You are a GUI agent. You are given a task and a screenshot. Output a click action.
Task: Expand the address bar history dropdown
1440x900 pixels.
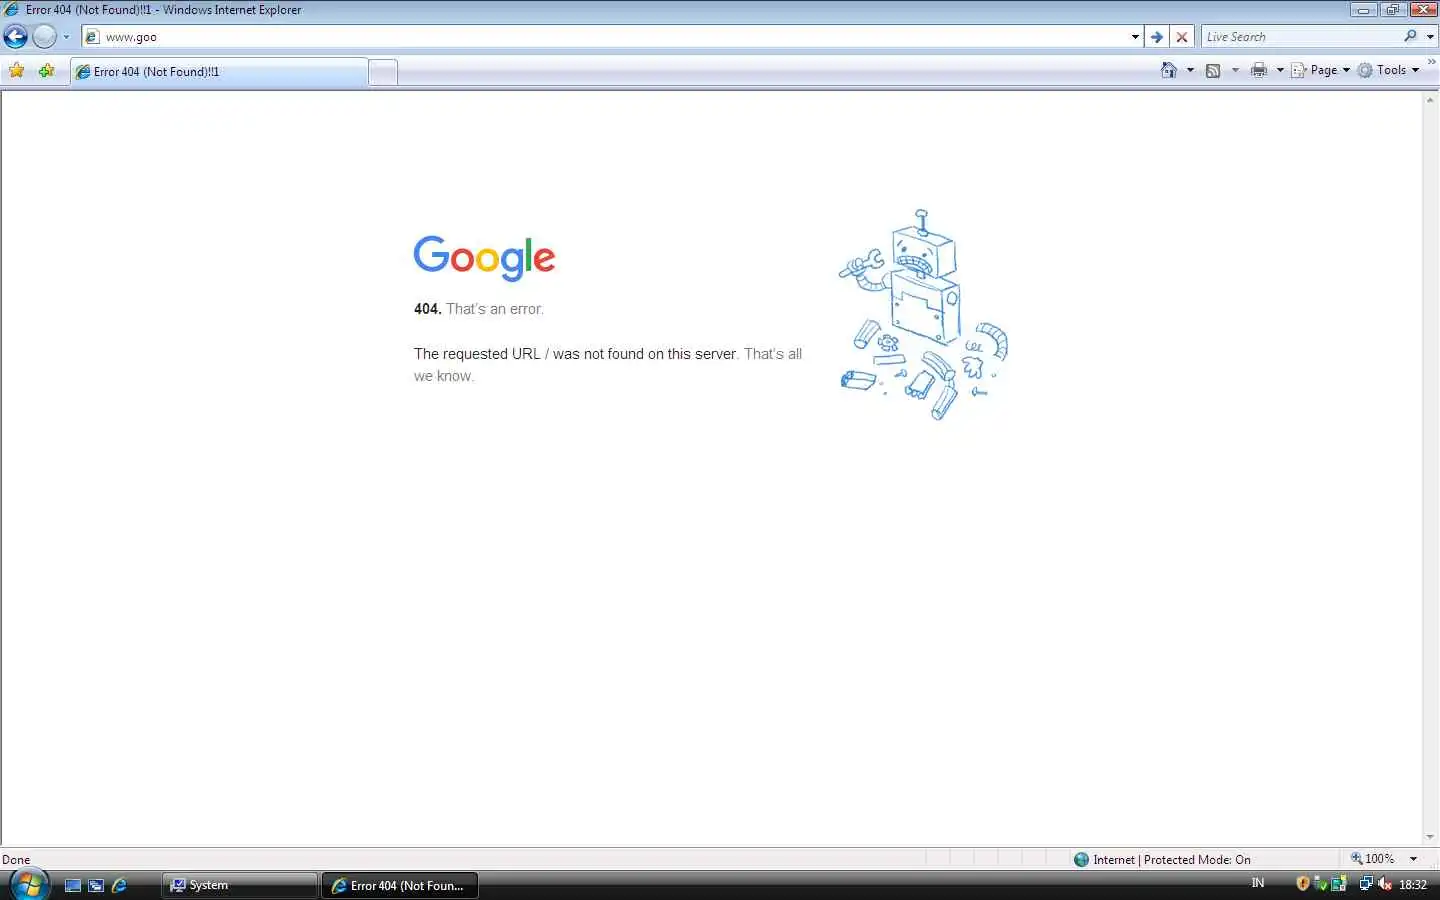1135,37
